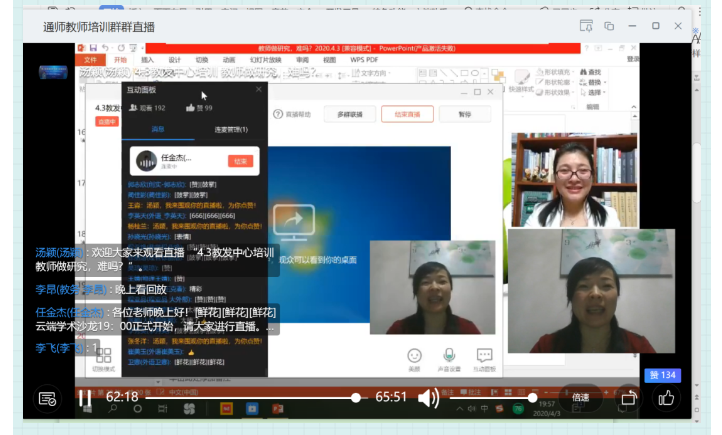The image size is (722, 435).
Task: Click the 观看 192 viewer count
Action: 147,108
